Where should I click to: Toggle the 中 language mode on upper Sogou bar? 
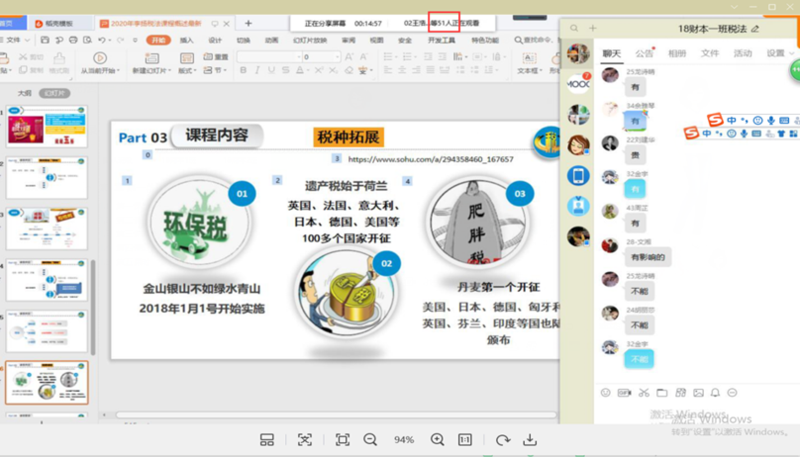coord(732,120)
